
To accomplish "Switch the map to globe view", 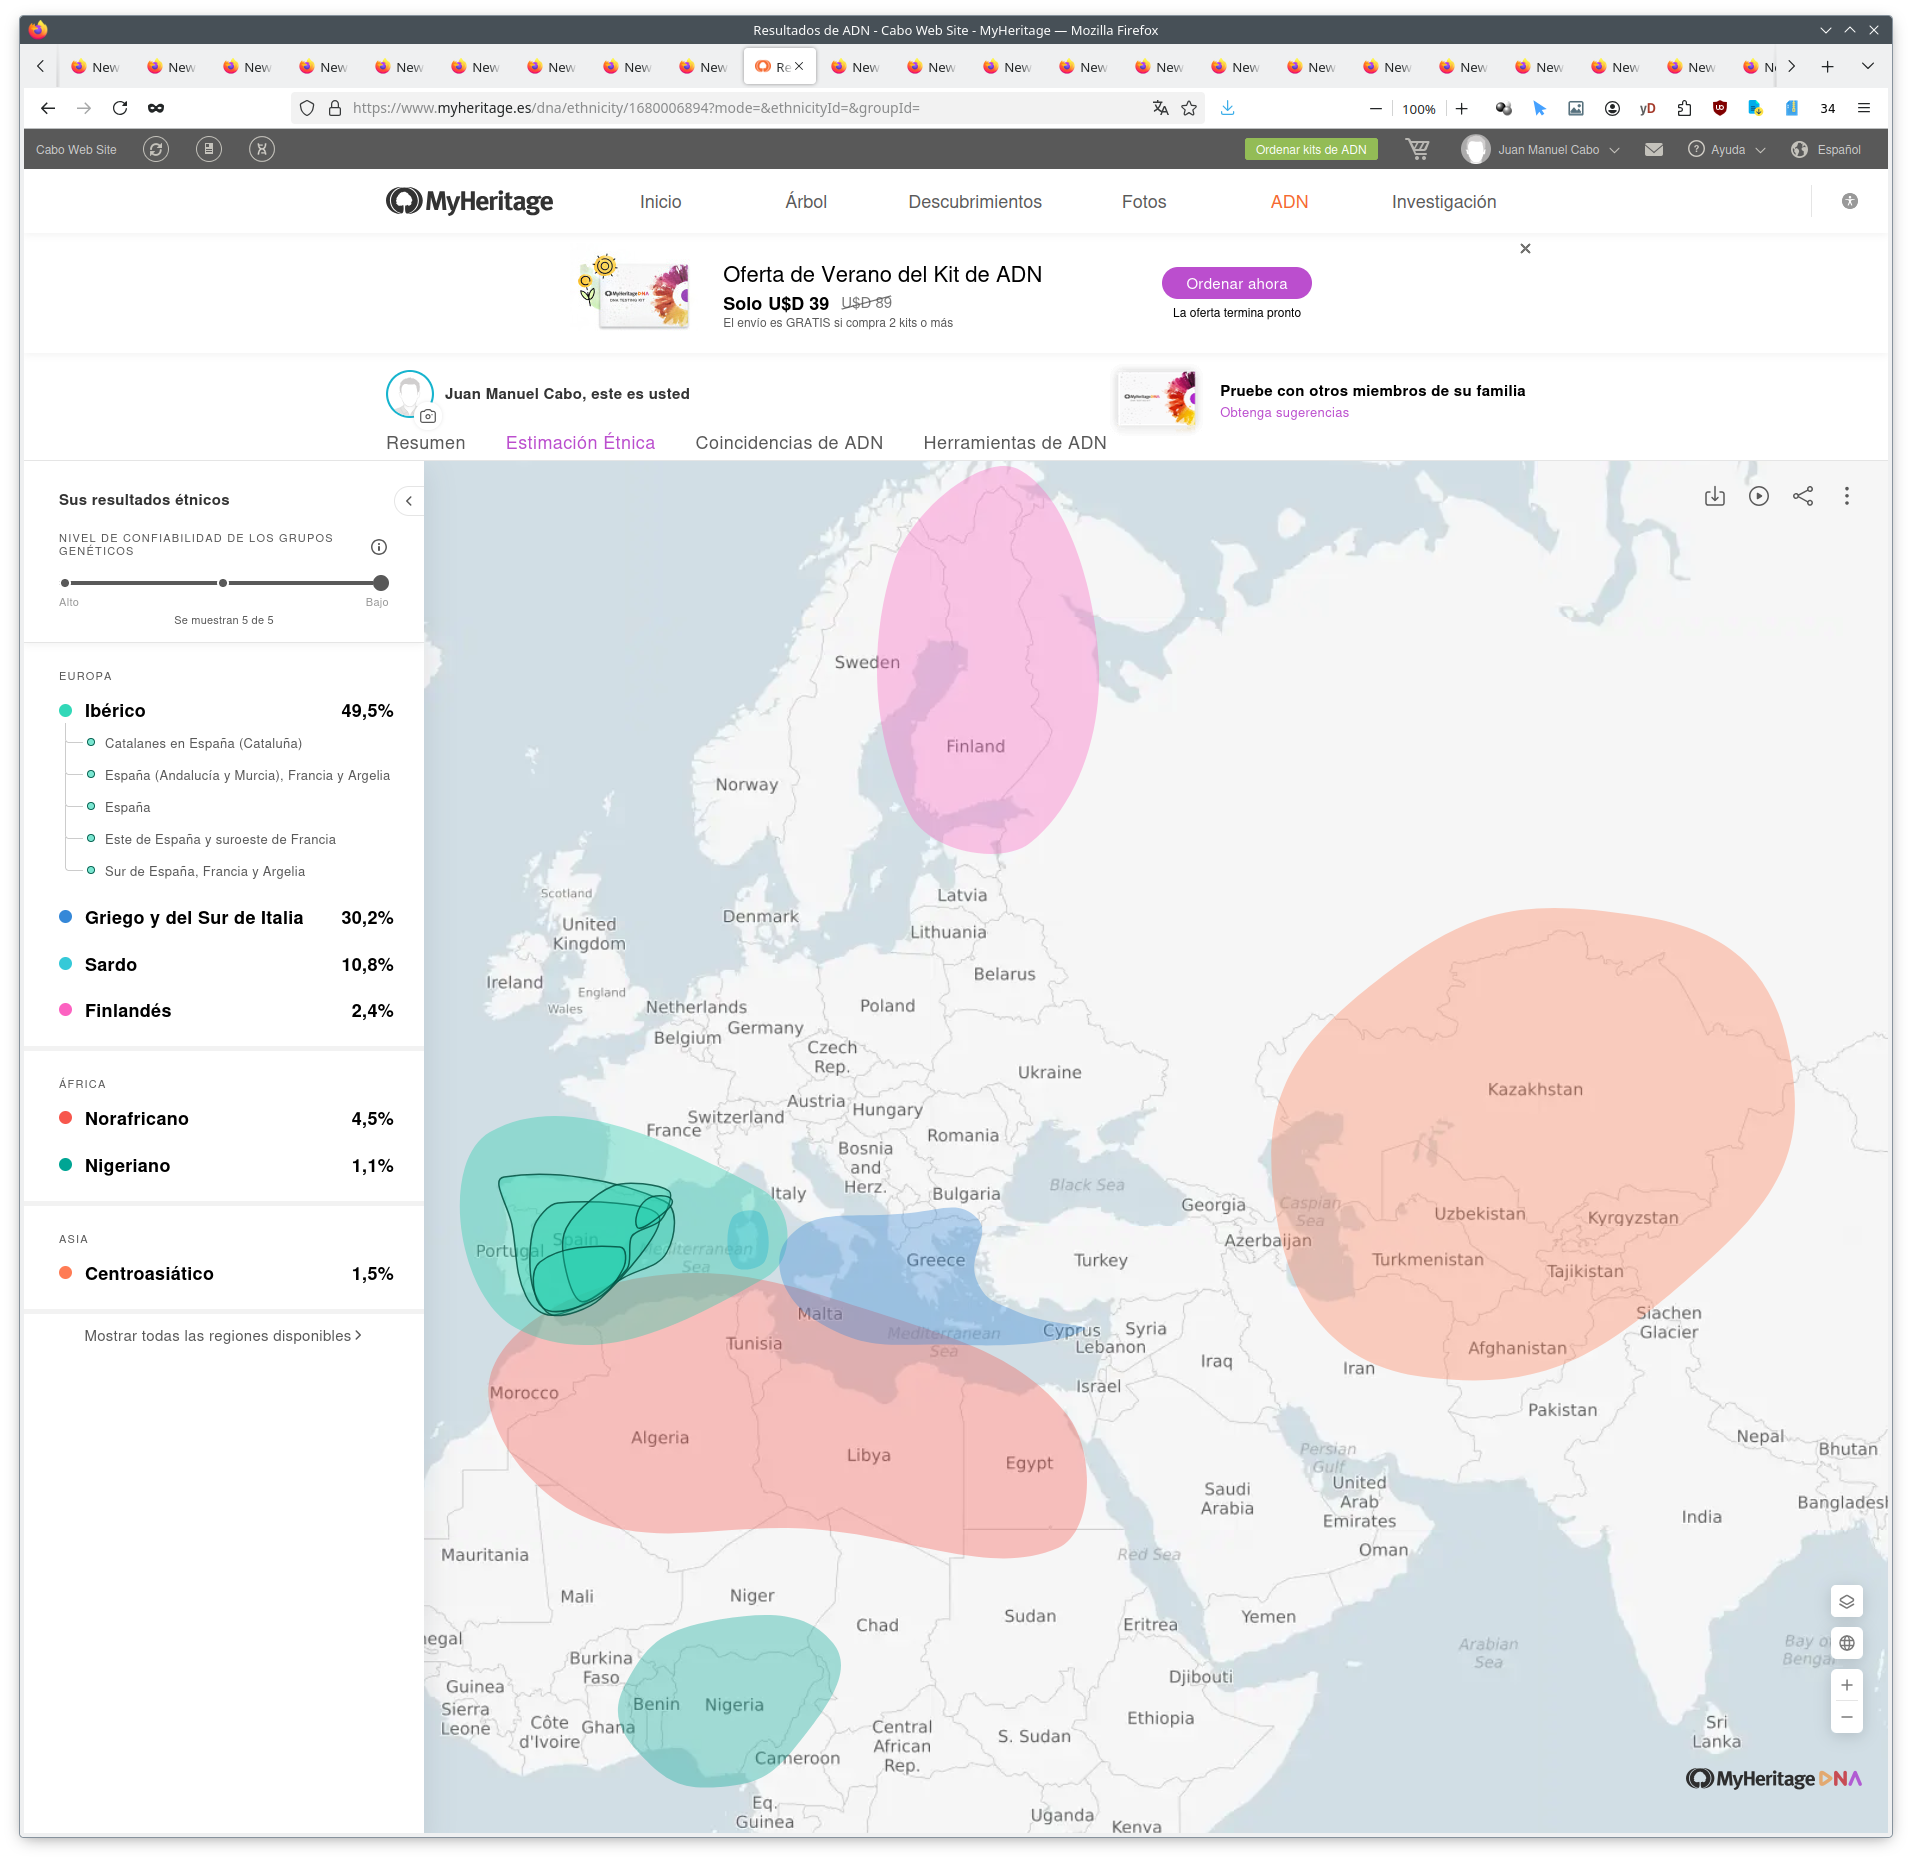I will tap(1846, 1643).
